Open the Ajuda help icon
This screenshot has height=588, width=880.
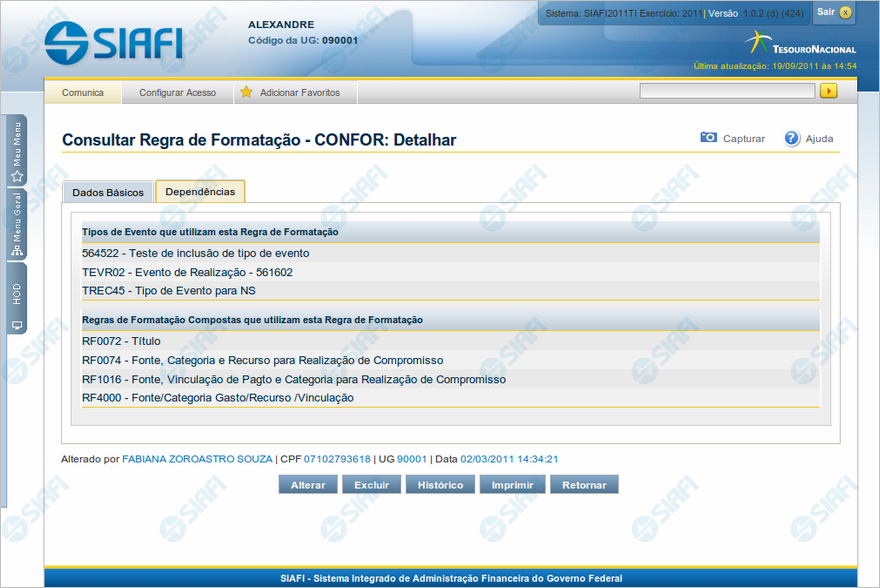(x=792, y=138)
